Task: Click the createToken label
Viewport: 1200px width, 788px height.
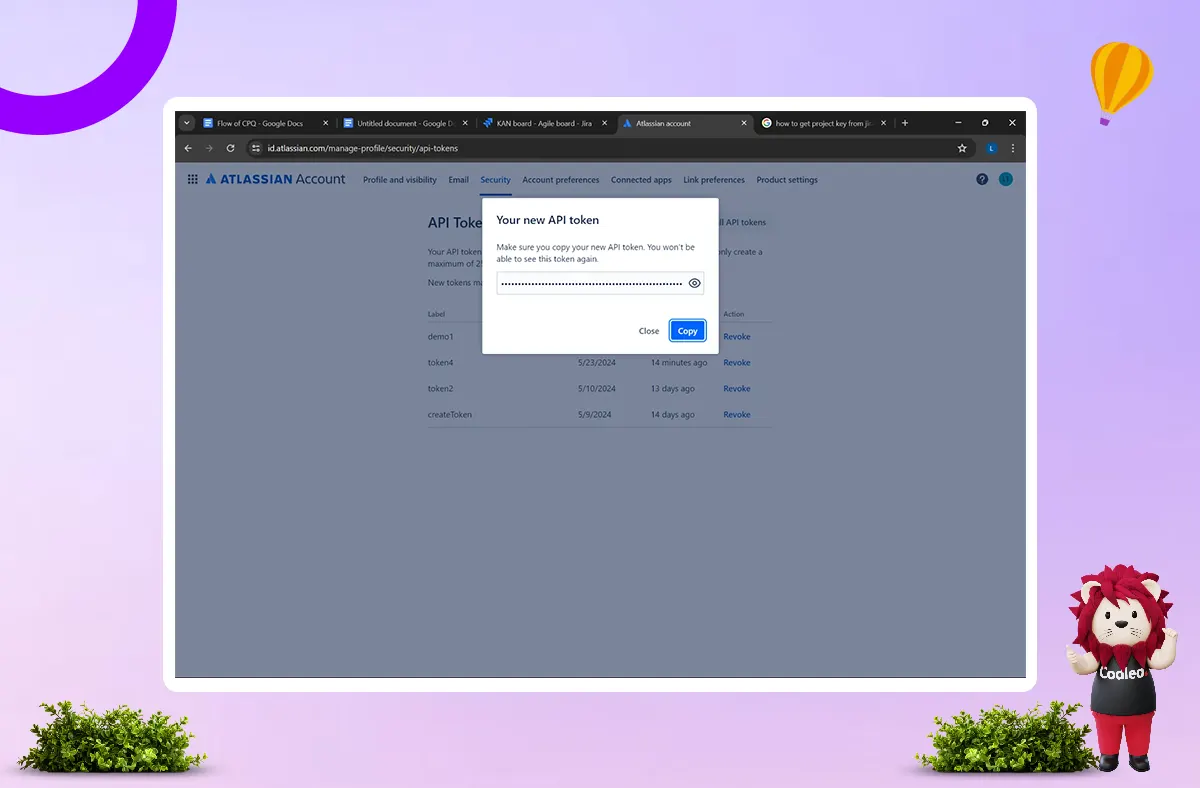Action: 450,415
